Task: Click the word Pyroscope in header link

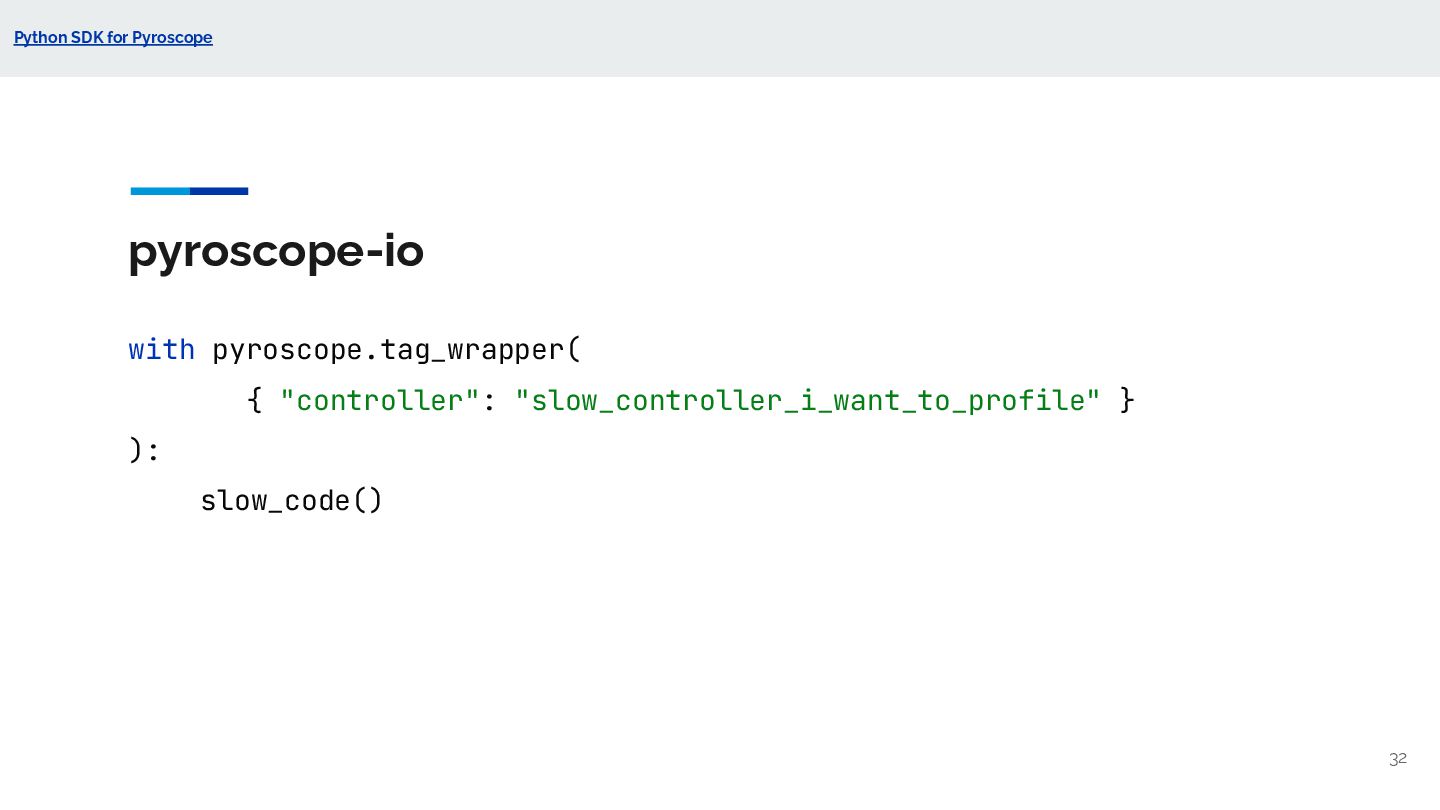Action: [172, 38]
